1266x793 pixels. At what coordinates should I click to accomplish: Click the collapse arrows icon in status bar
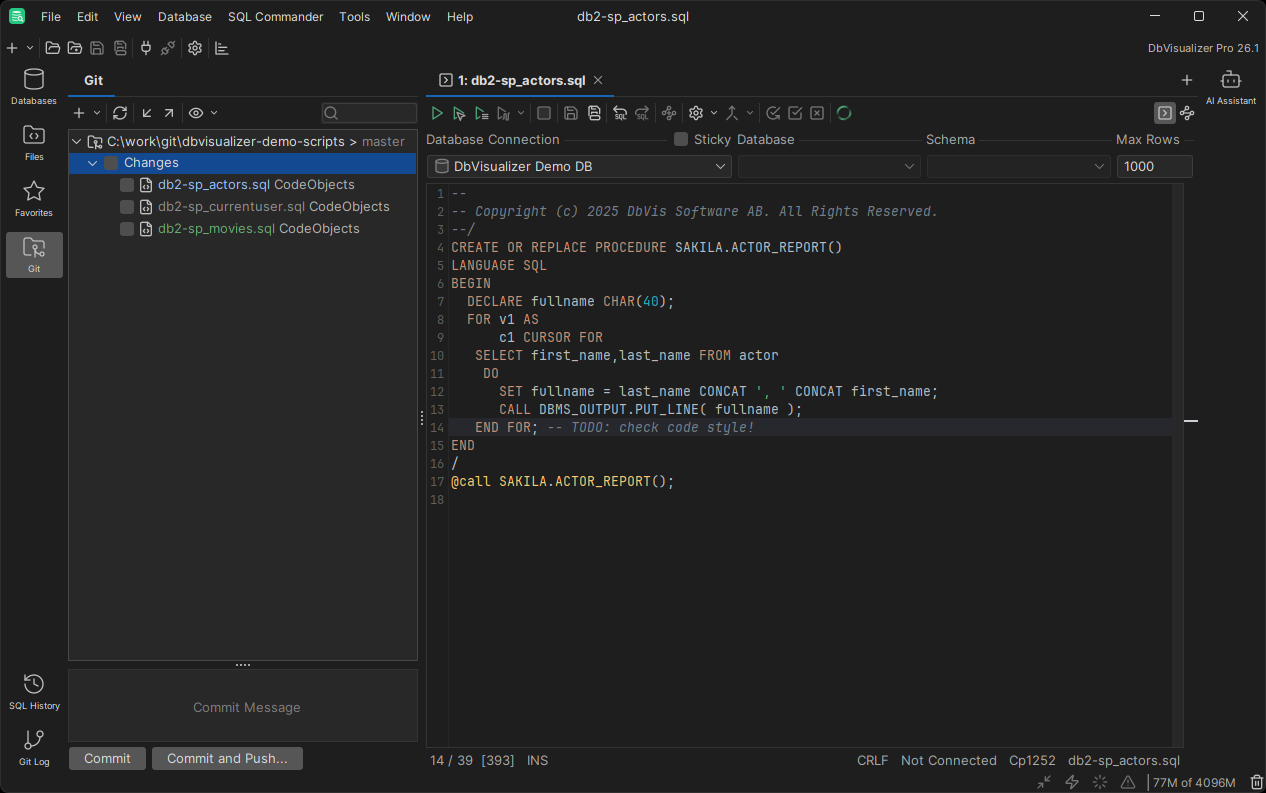[x=1044, y=782]
